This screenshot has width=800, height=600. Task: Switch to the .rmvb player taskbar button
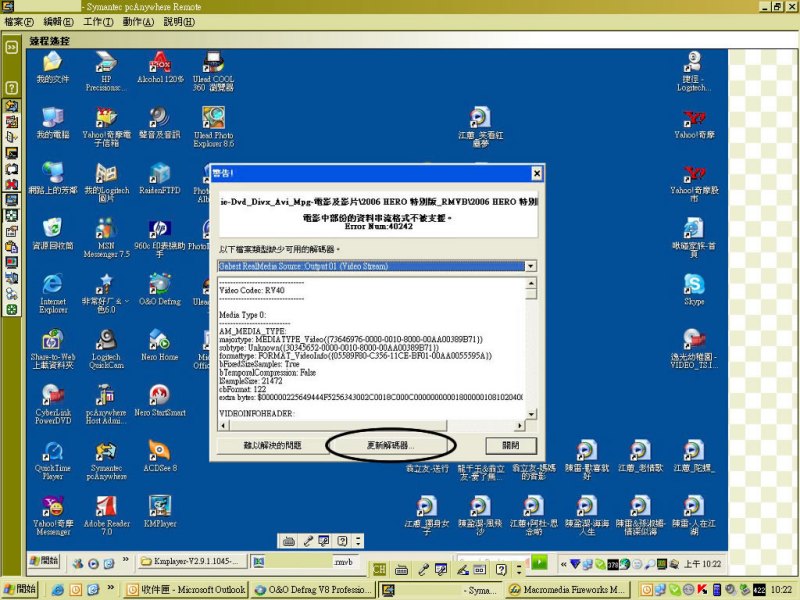[x=304, y=561]
